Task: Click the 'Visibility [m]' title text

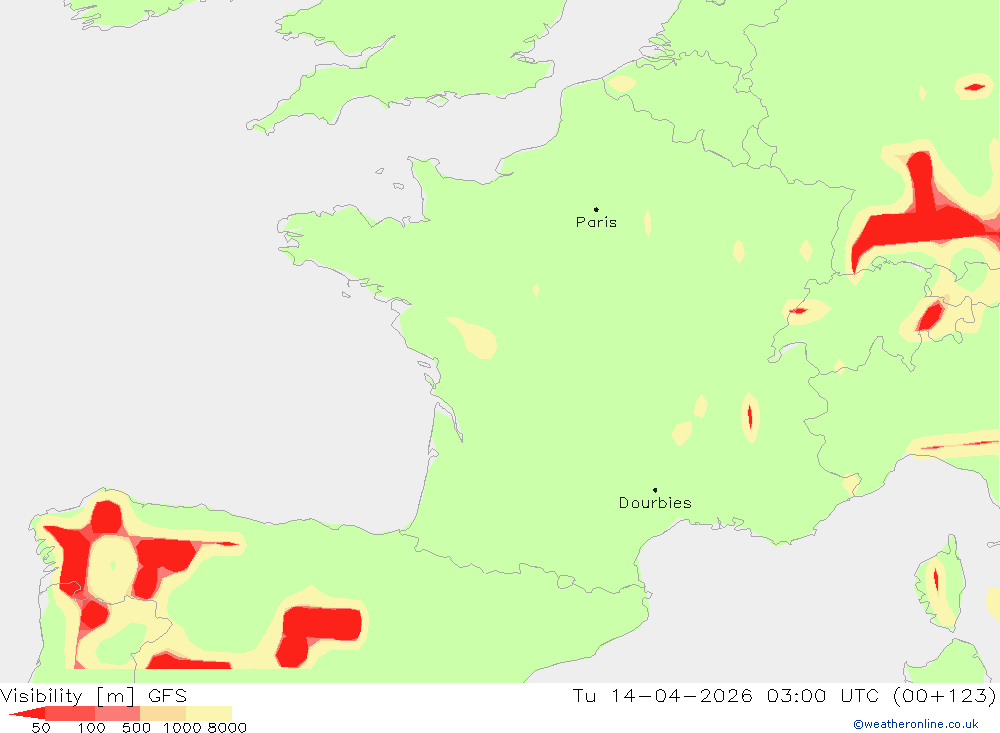Action: [68, 695]
